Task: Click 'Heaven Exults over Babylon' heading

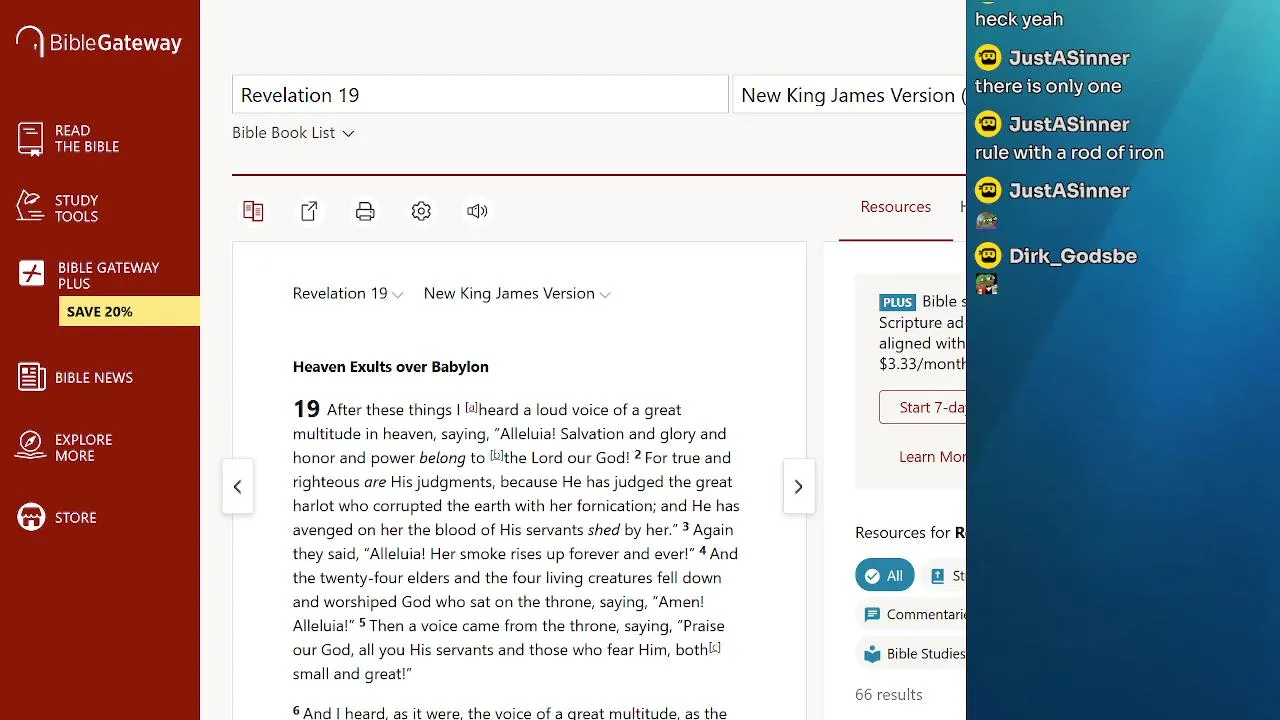Action: click(391, 367)
